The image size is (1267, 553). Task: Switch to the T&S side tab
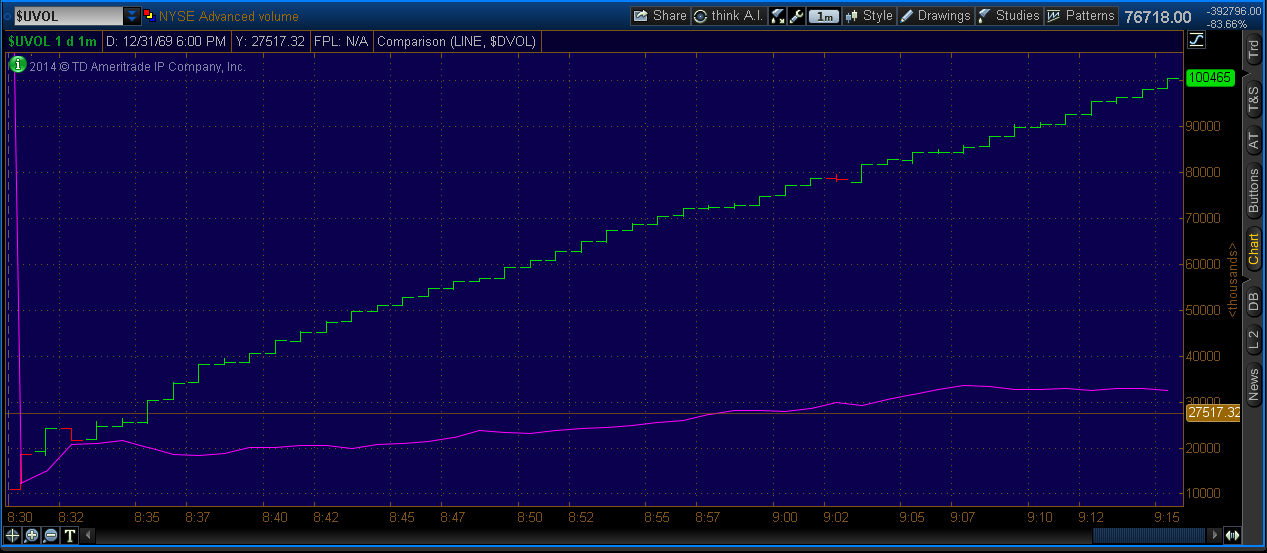tap(1253, 98)
